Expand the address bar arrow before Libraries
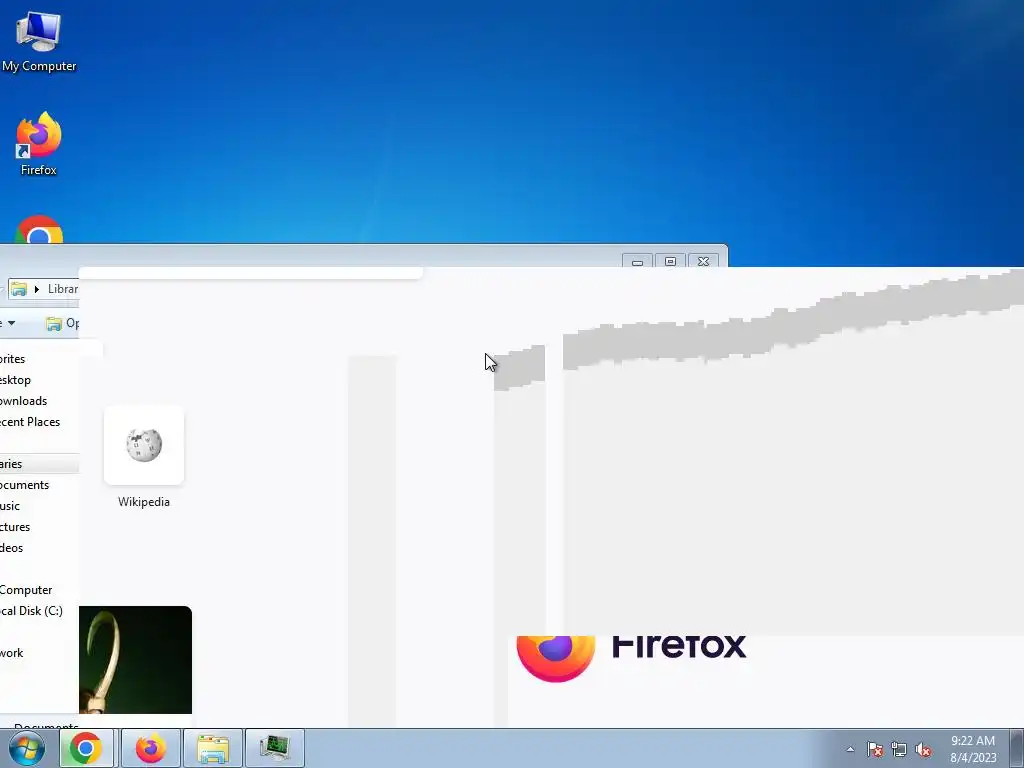The image size is (1024, 768). (37, 289)
